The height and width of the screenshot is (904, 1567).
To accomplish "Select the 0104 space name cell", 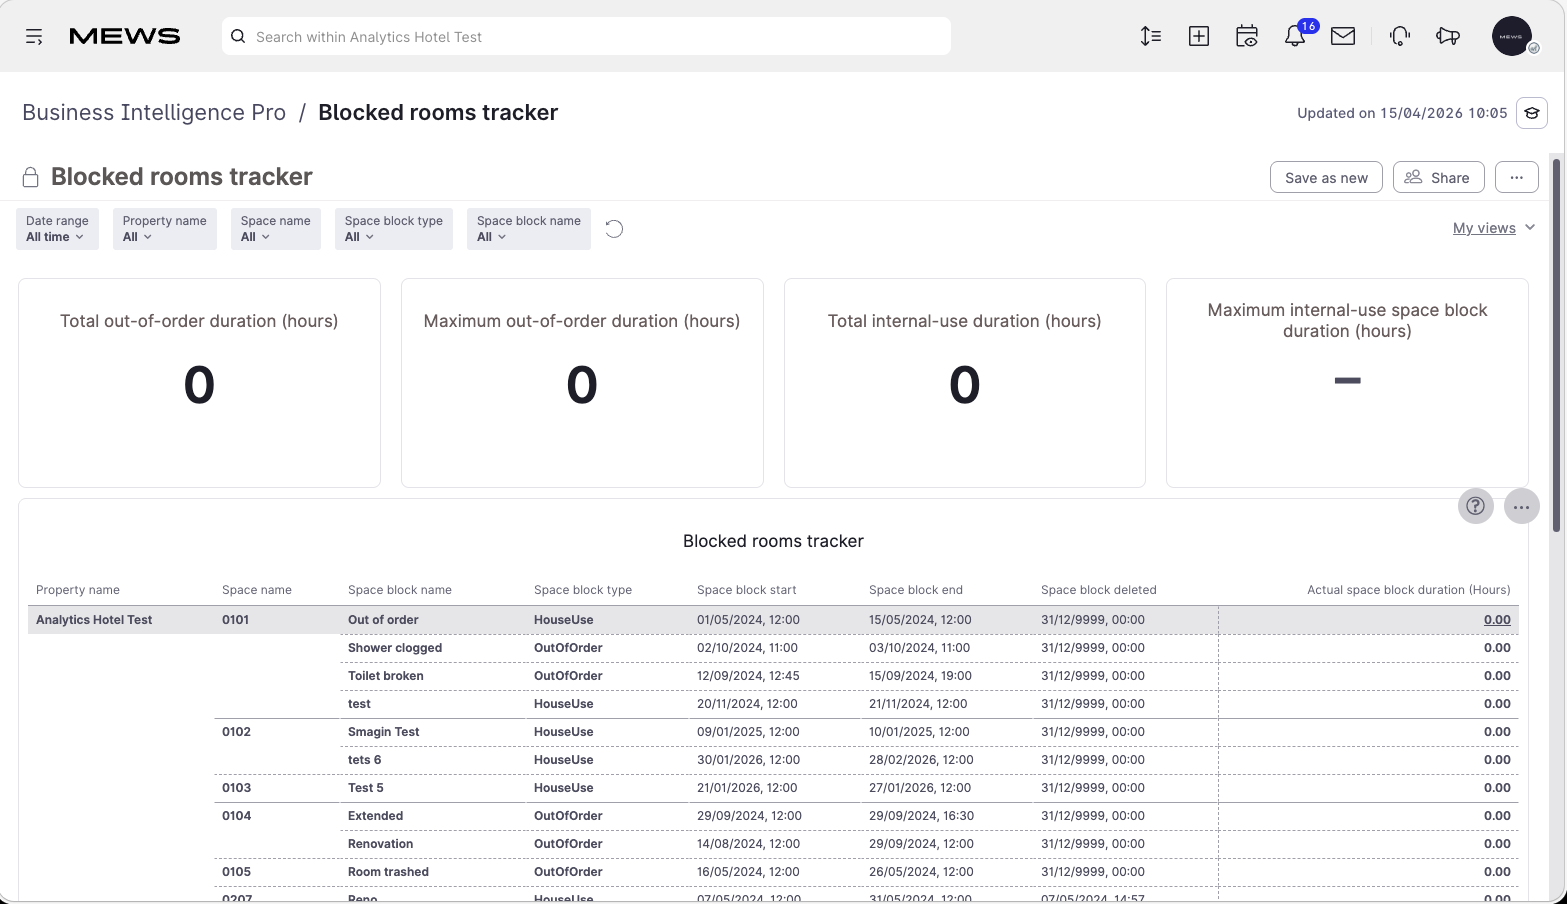I will click(x=237, y=816).
